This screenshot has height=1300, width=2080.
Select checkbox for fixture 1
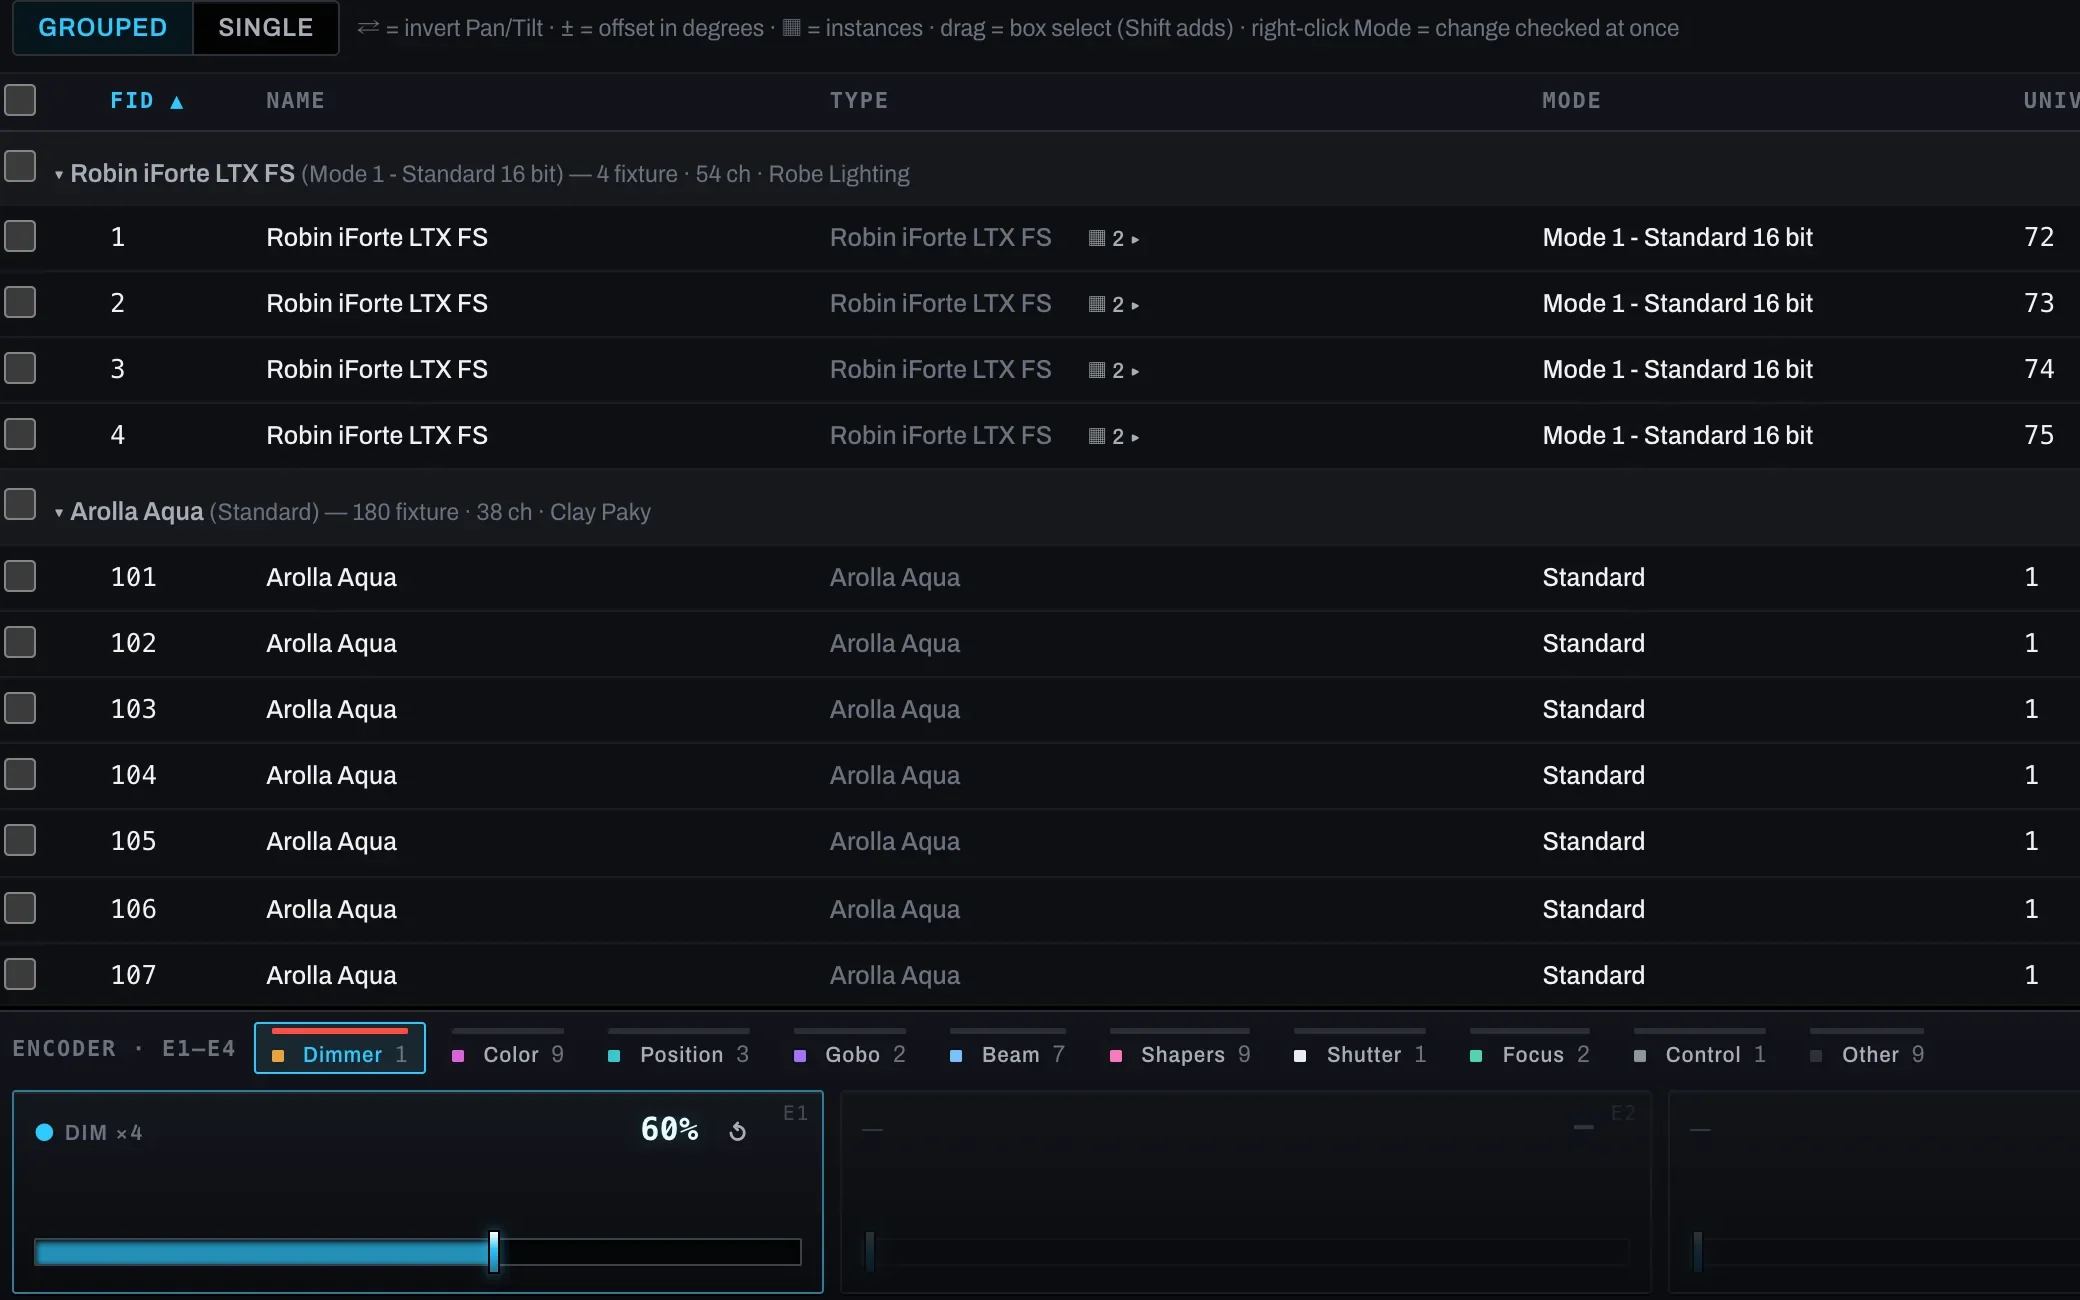tap(20, 236)
